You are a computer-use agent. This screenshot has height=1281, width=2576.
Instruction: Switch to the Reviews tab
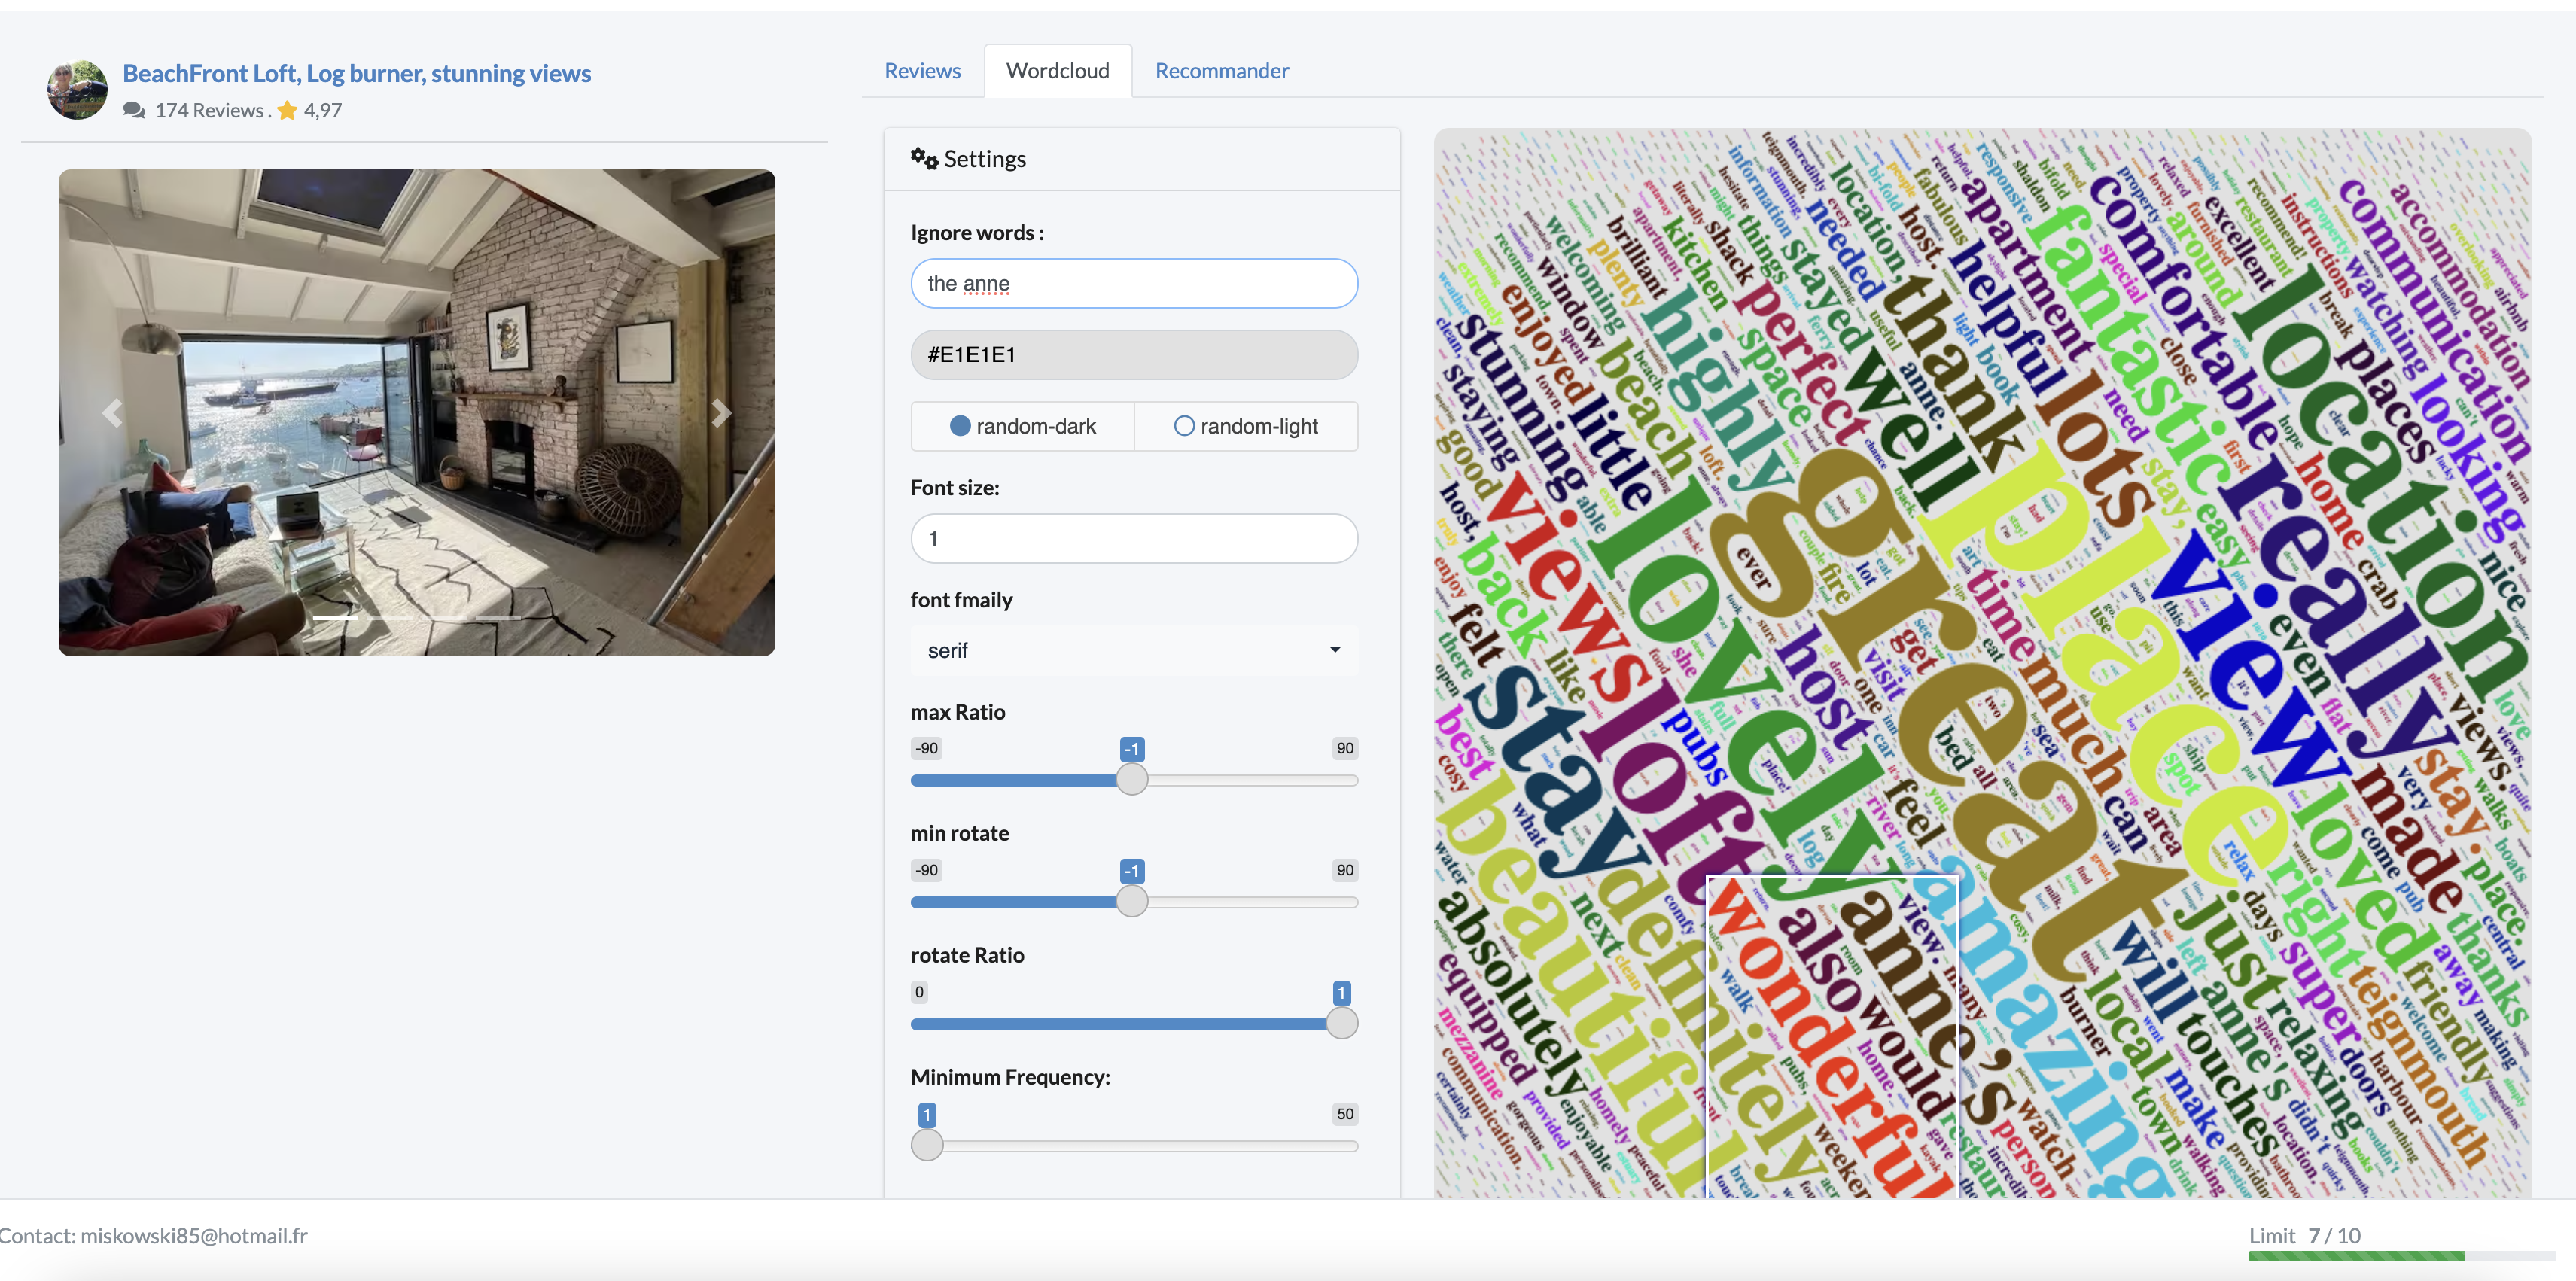[x=922, y=71]
